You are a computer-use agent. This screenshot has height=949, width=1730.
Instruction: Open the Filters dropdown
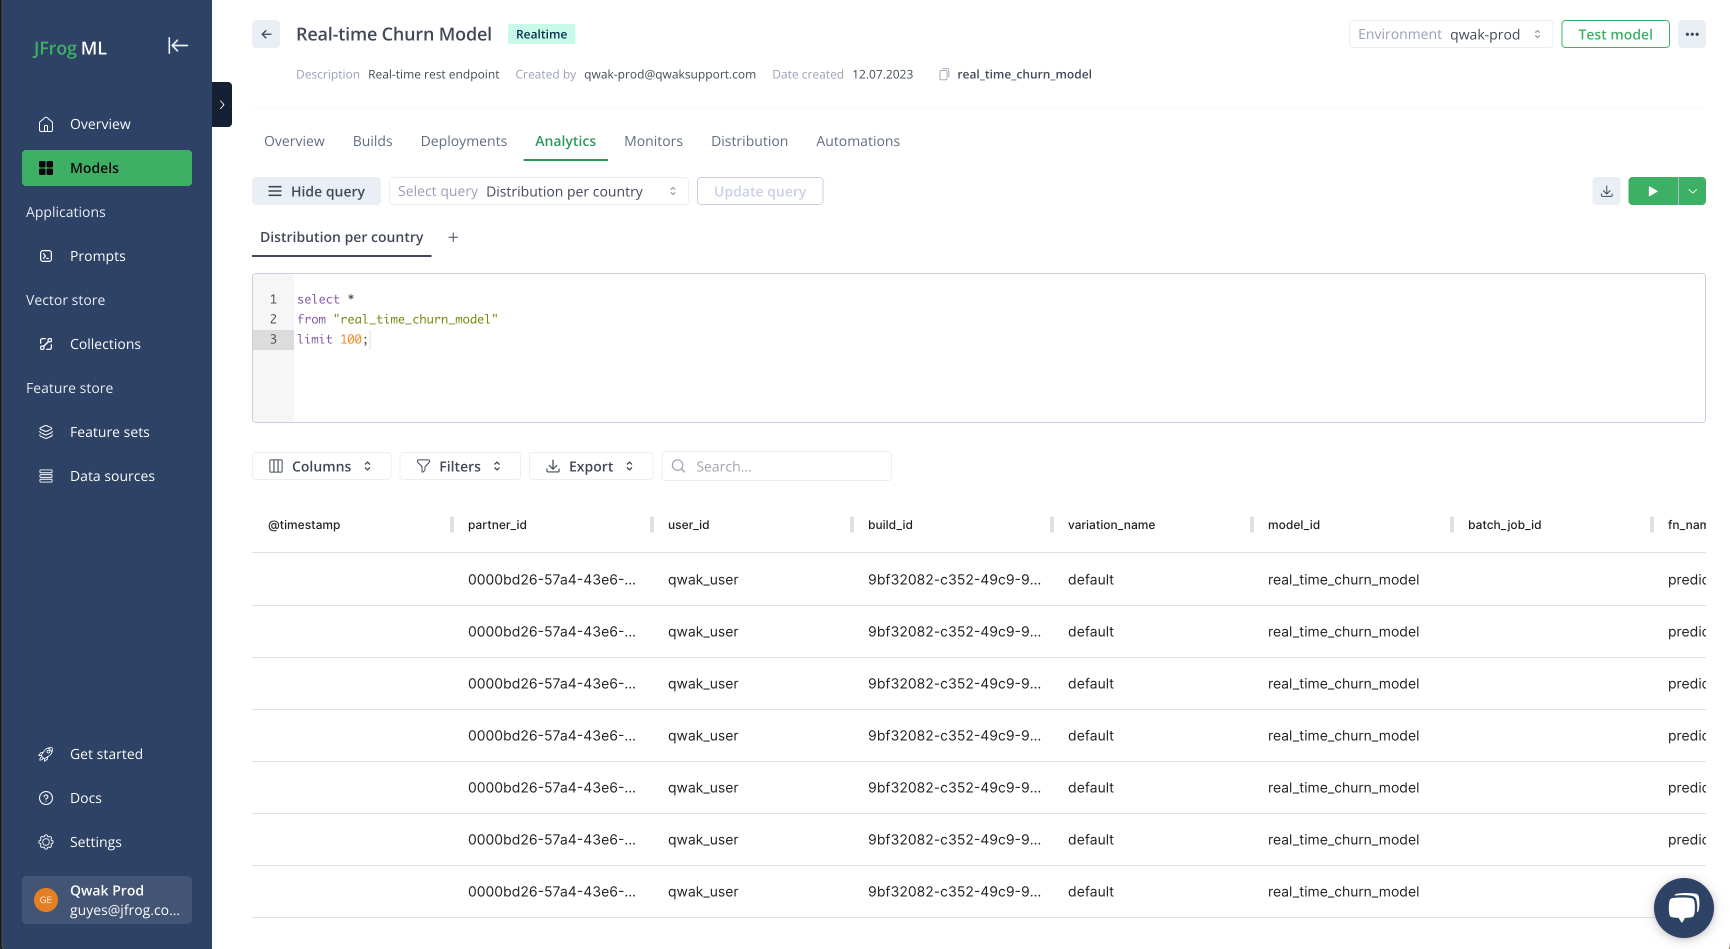[460, 466]
